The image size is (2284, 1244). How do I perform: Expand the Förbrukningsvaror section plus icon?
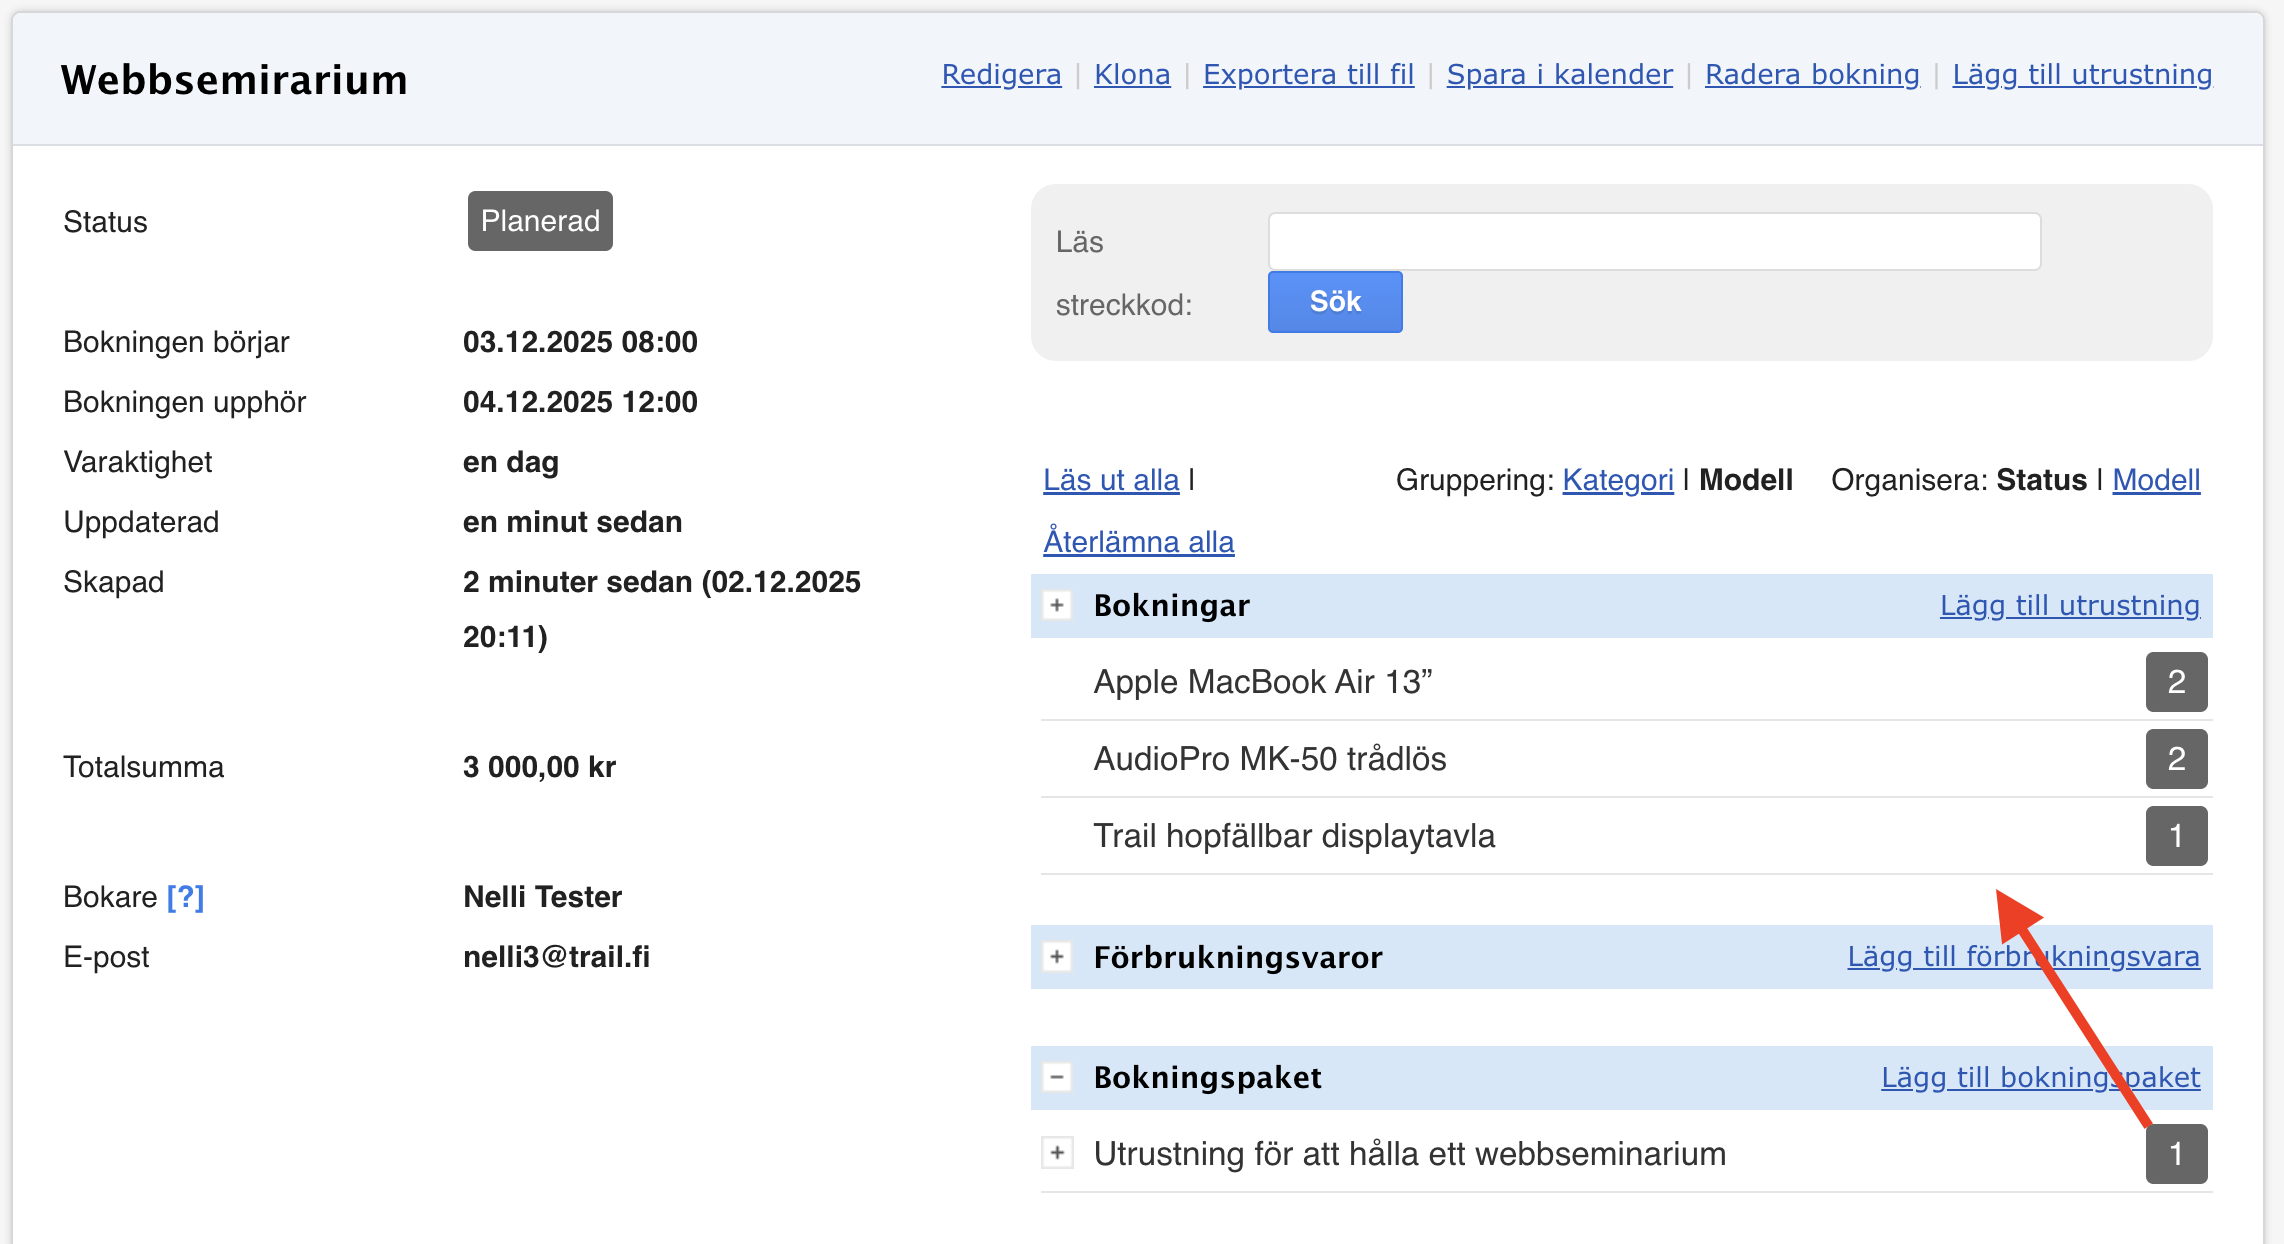click(x=1057, y=957)
